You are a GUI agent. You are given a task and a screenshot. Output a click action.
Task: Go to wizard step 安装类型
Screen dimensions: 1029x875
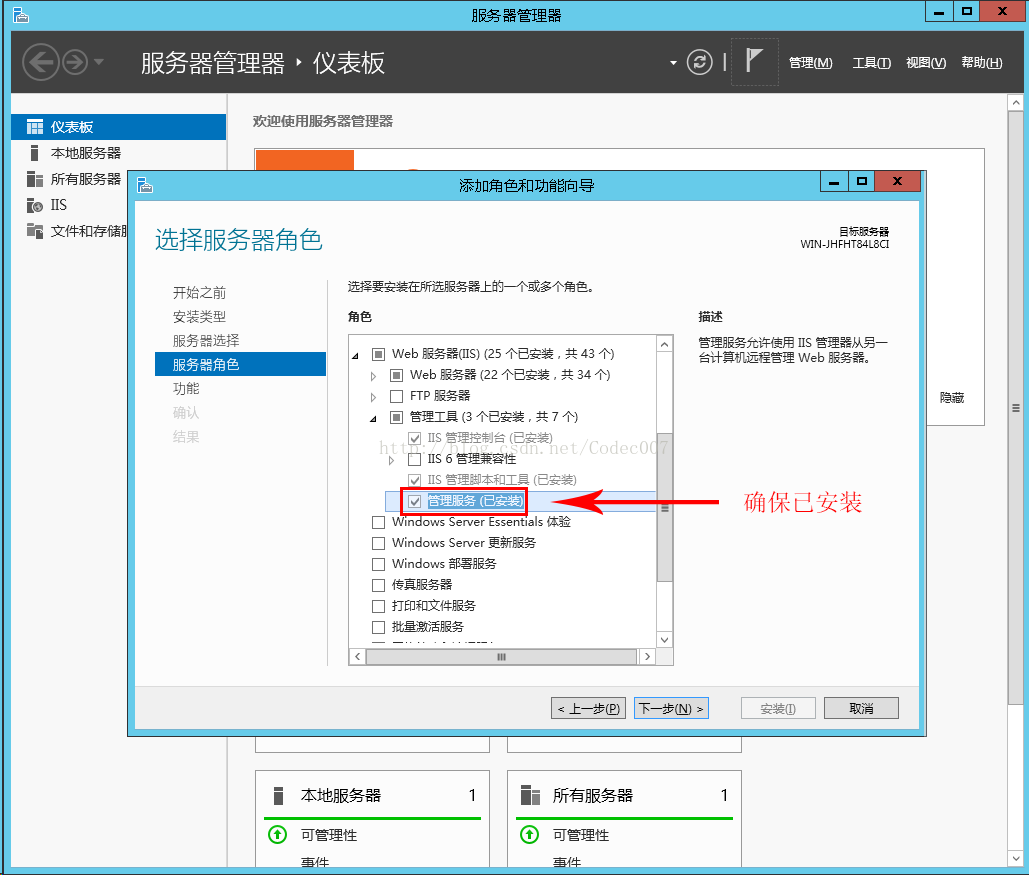(199, 316)
